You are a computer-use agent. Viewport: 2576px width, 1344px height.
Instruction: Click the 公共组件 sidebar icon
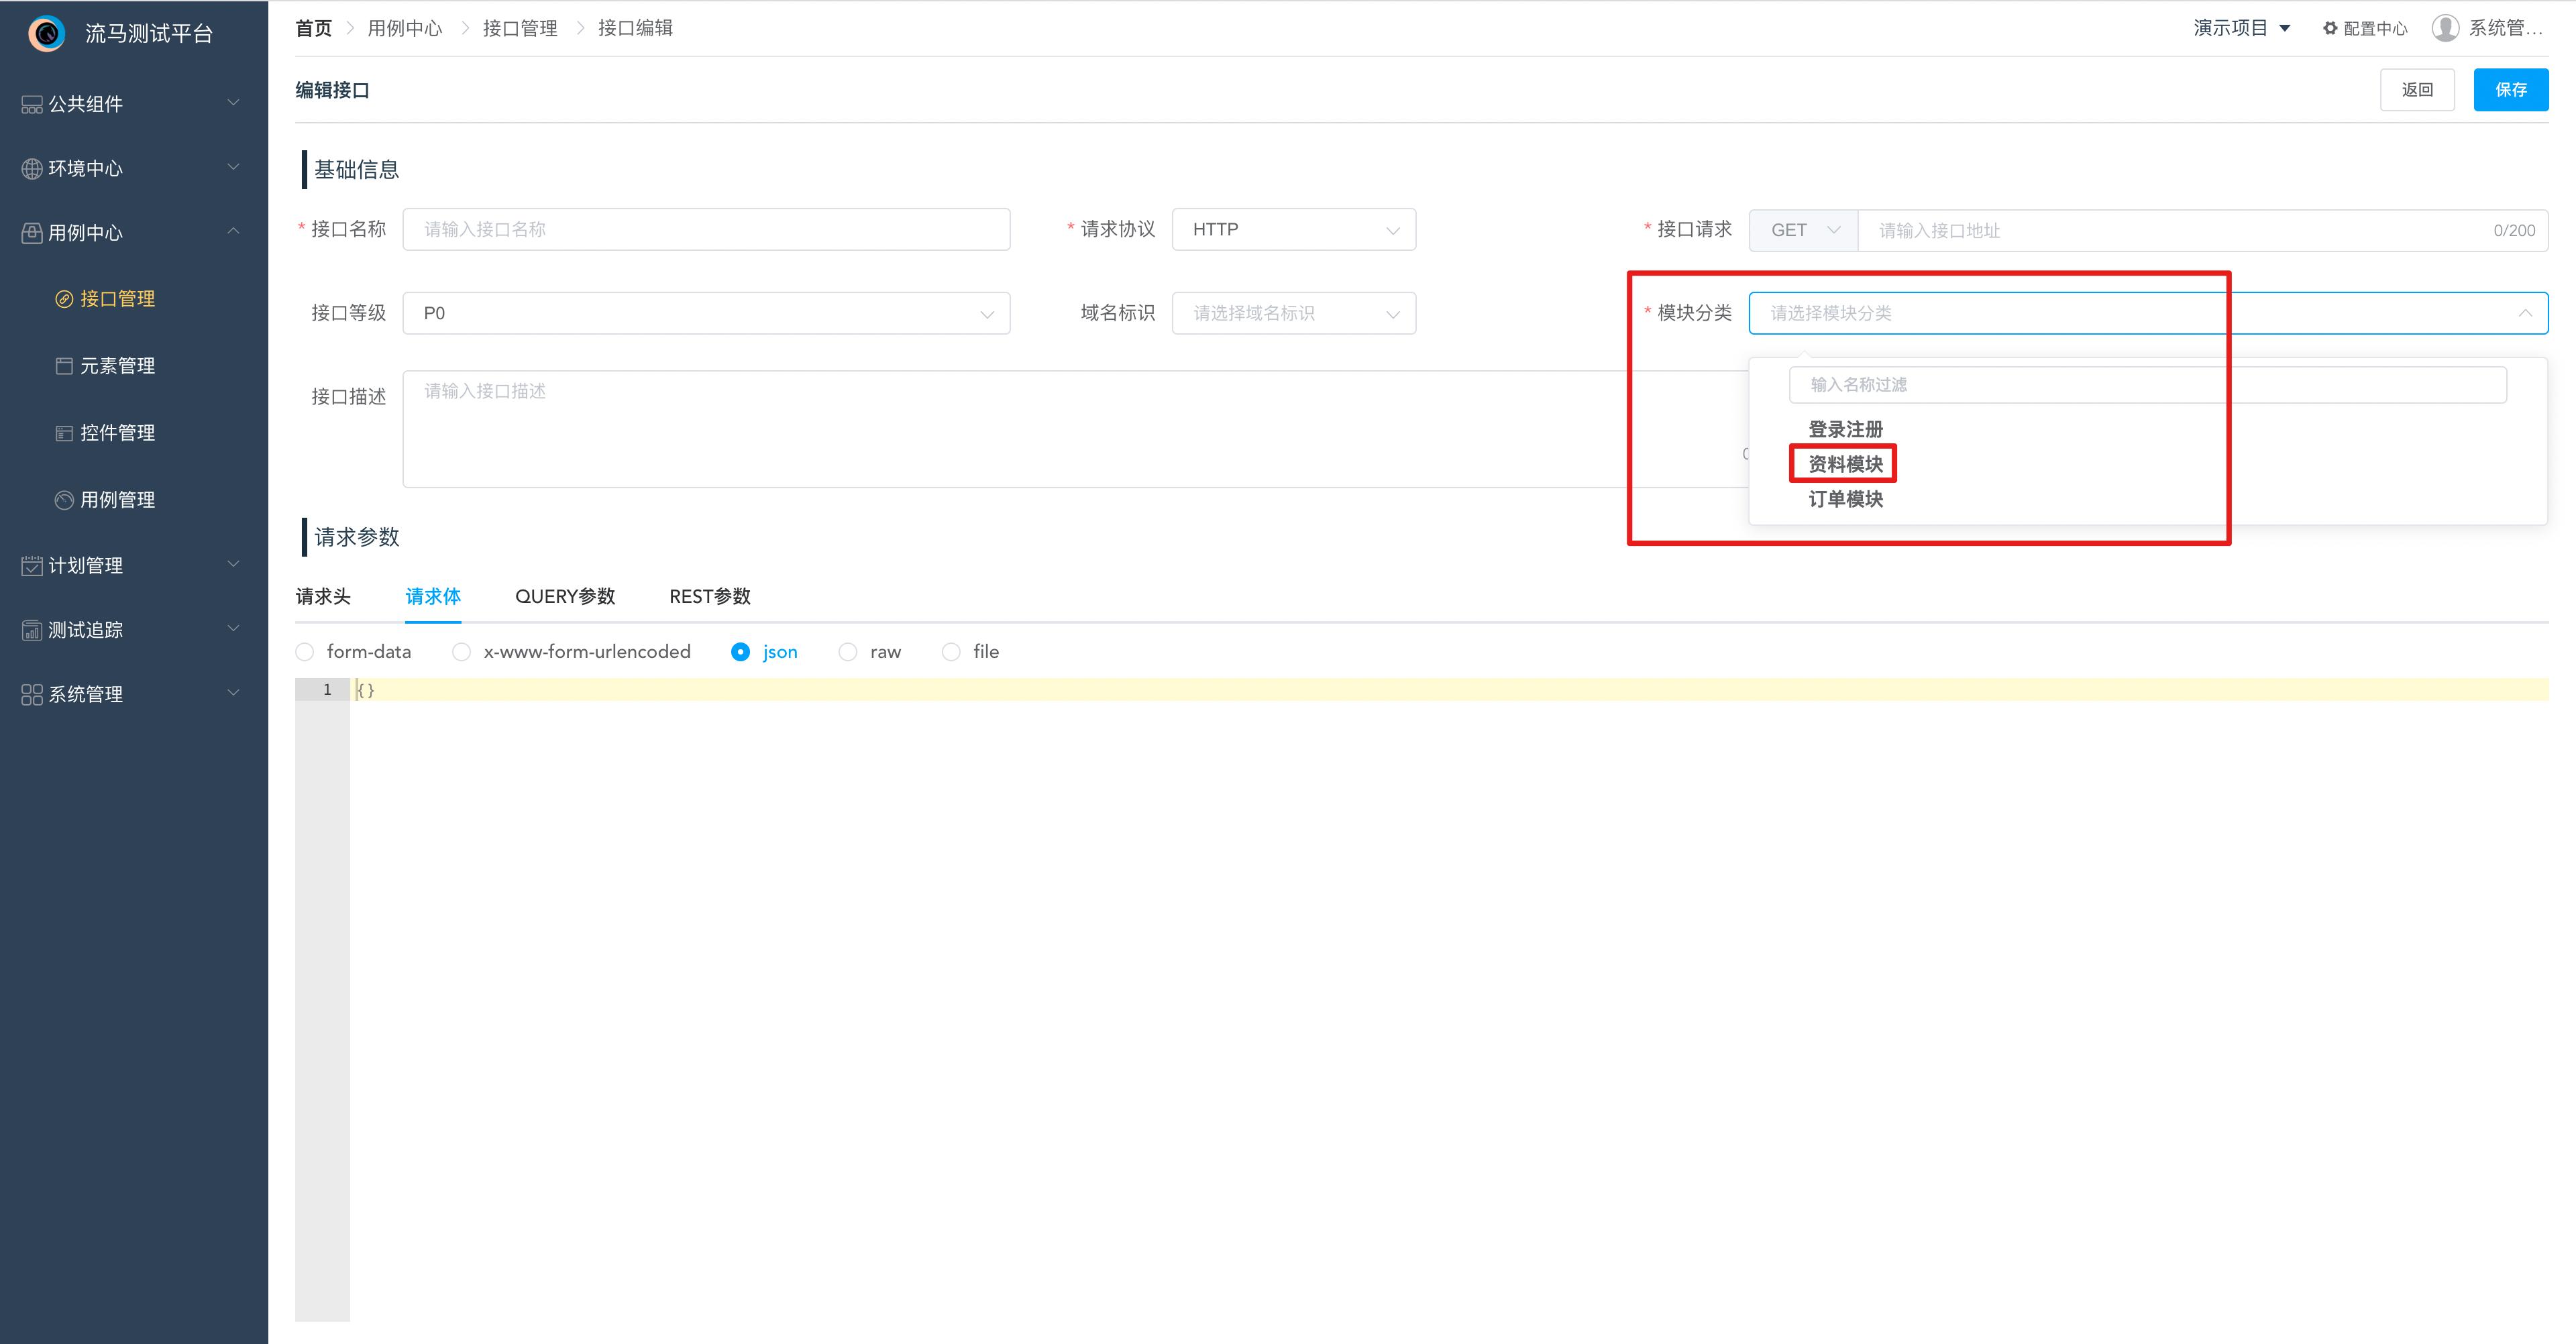tap(32, 104)
